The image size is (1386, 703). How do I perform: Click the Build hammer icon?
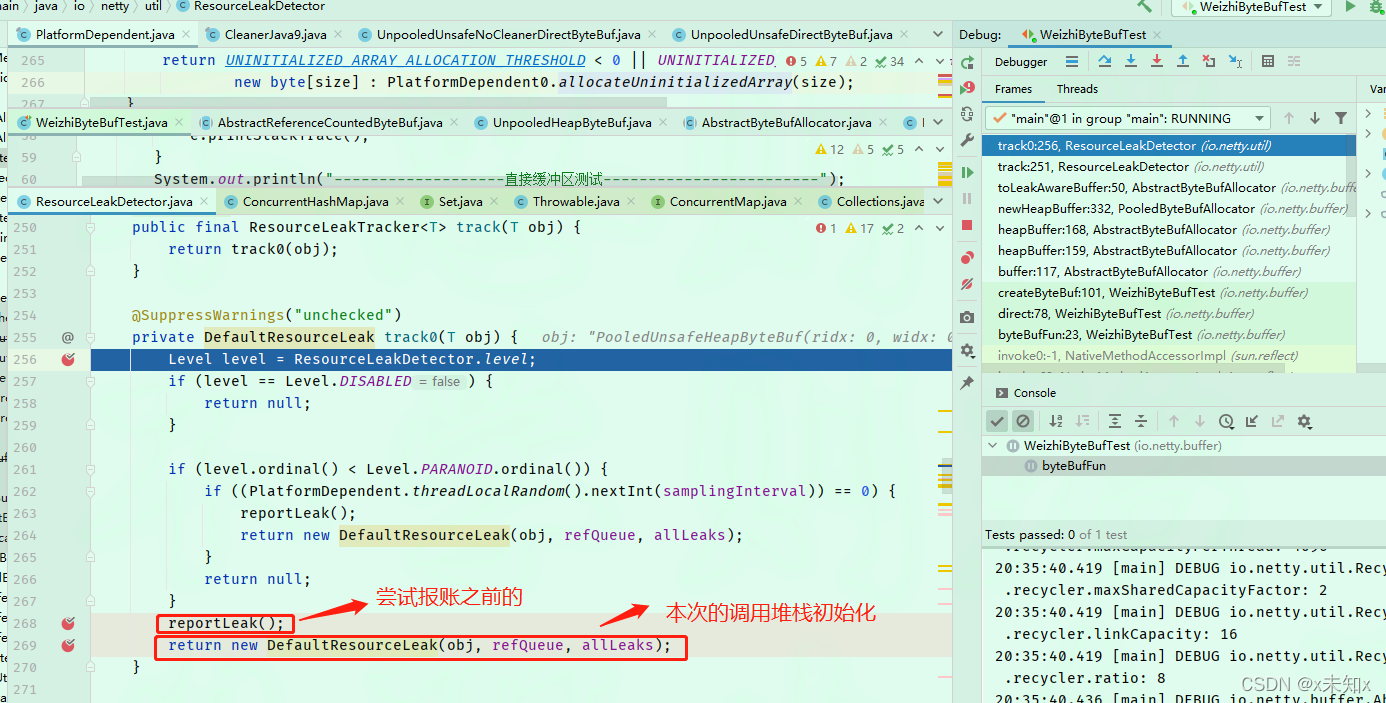coord(1145,6)
